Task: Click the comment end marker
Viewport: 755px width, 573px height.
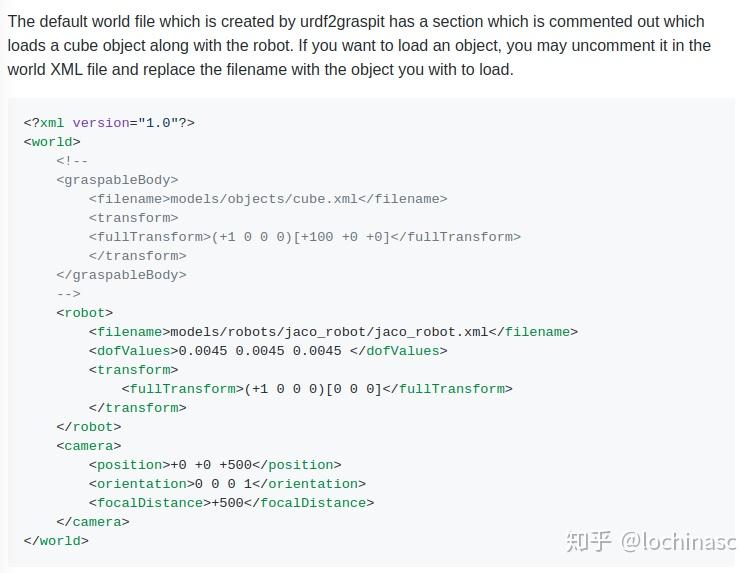Action: coord(68,294)
